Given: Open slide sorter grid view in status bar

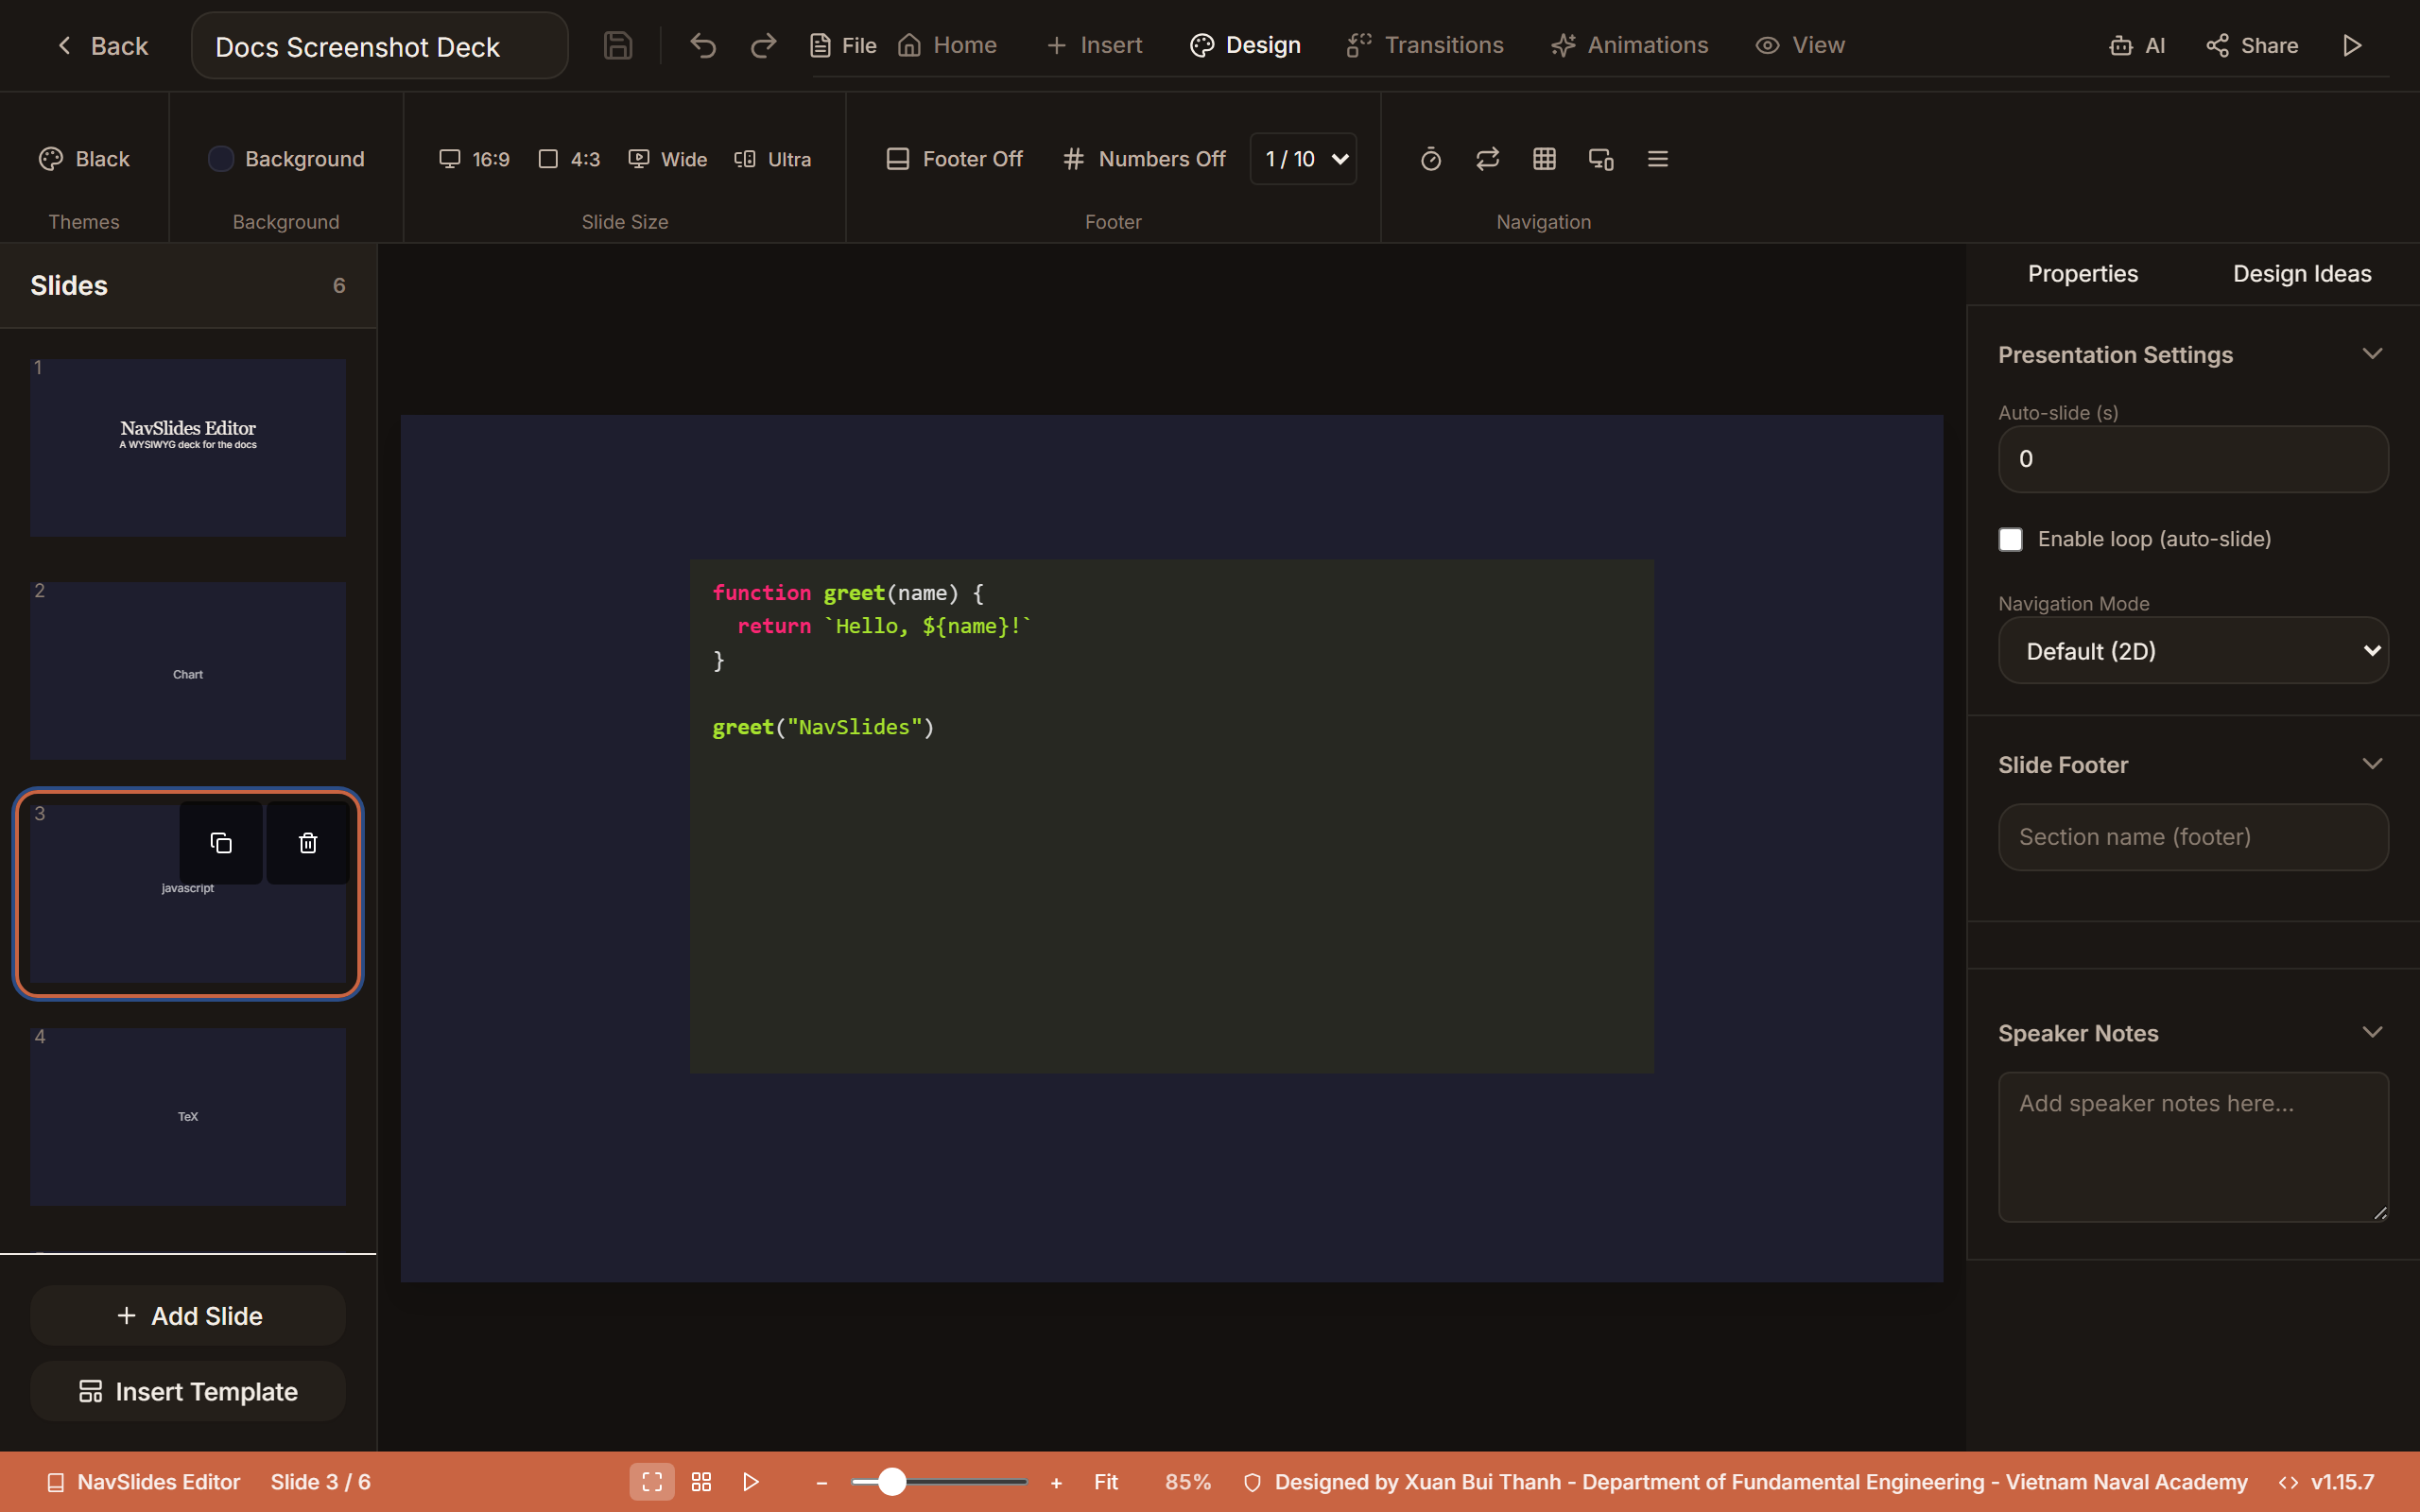Looking at the screenshot, I should pos(701,1482).
